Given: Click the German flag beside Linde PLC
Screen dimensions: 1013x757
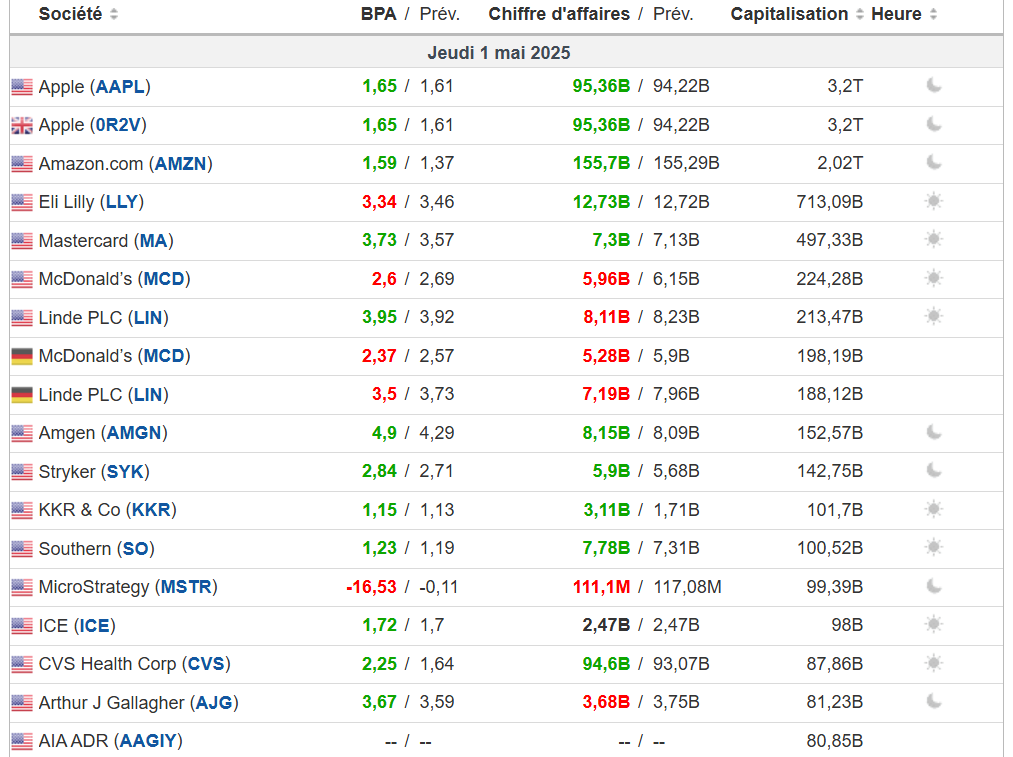Looking at the screenshot, I should (x=22, y=395).
